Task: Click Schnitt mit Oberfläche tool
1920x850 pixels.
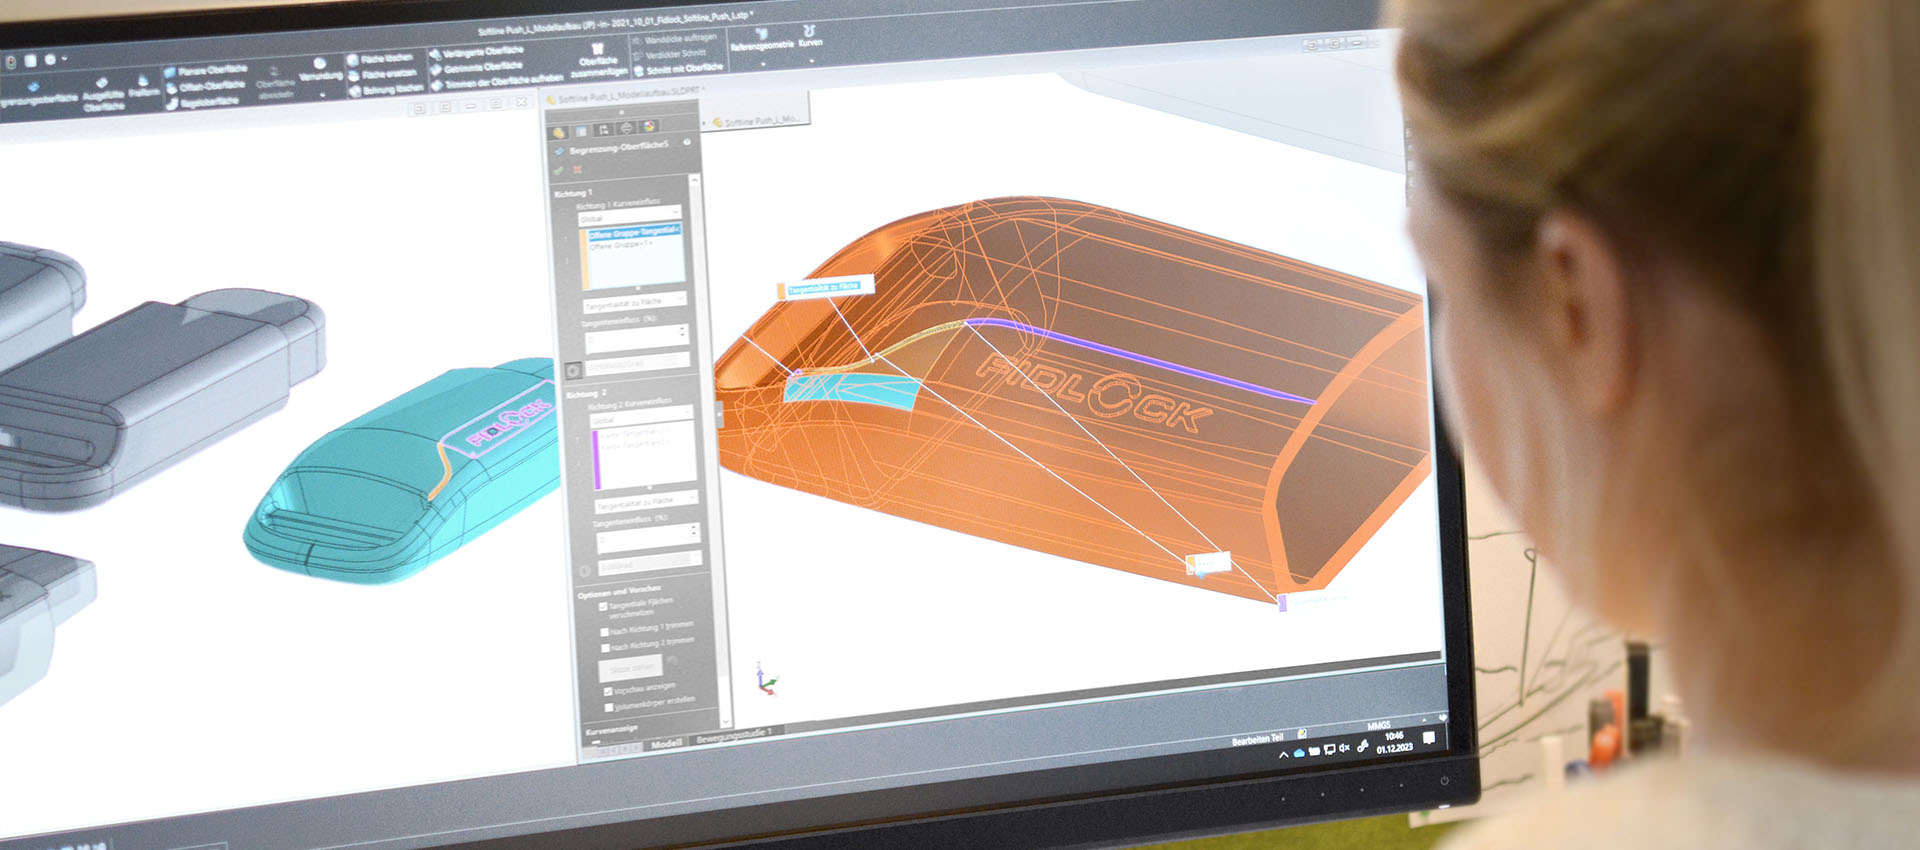Action: [x=684, y=69]
